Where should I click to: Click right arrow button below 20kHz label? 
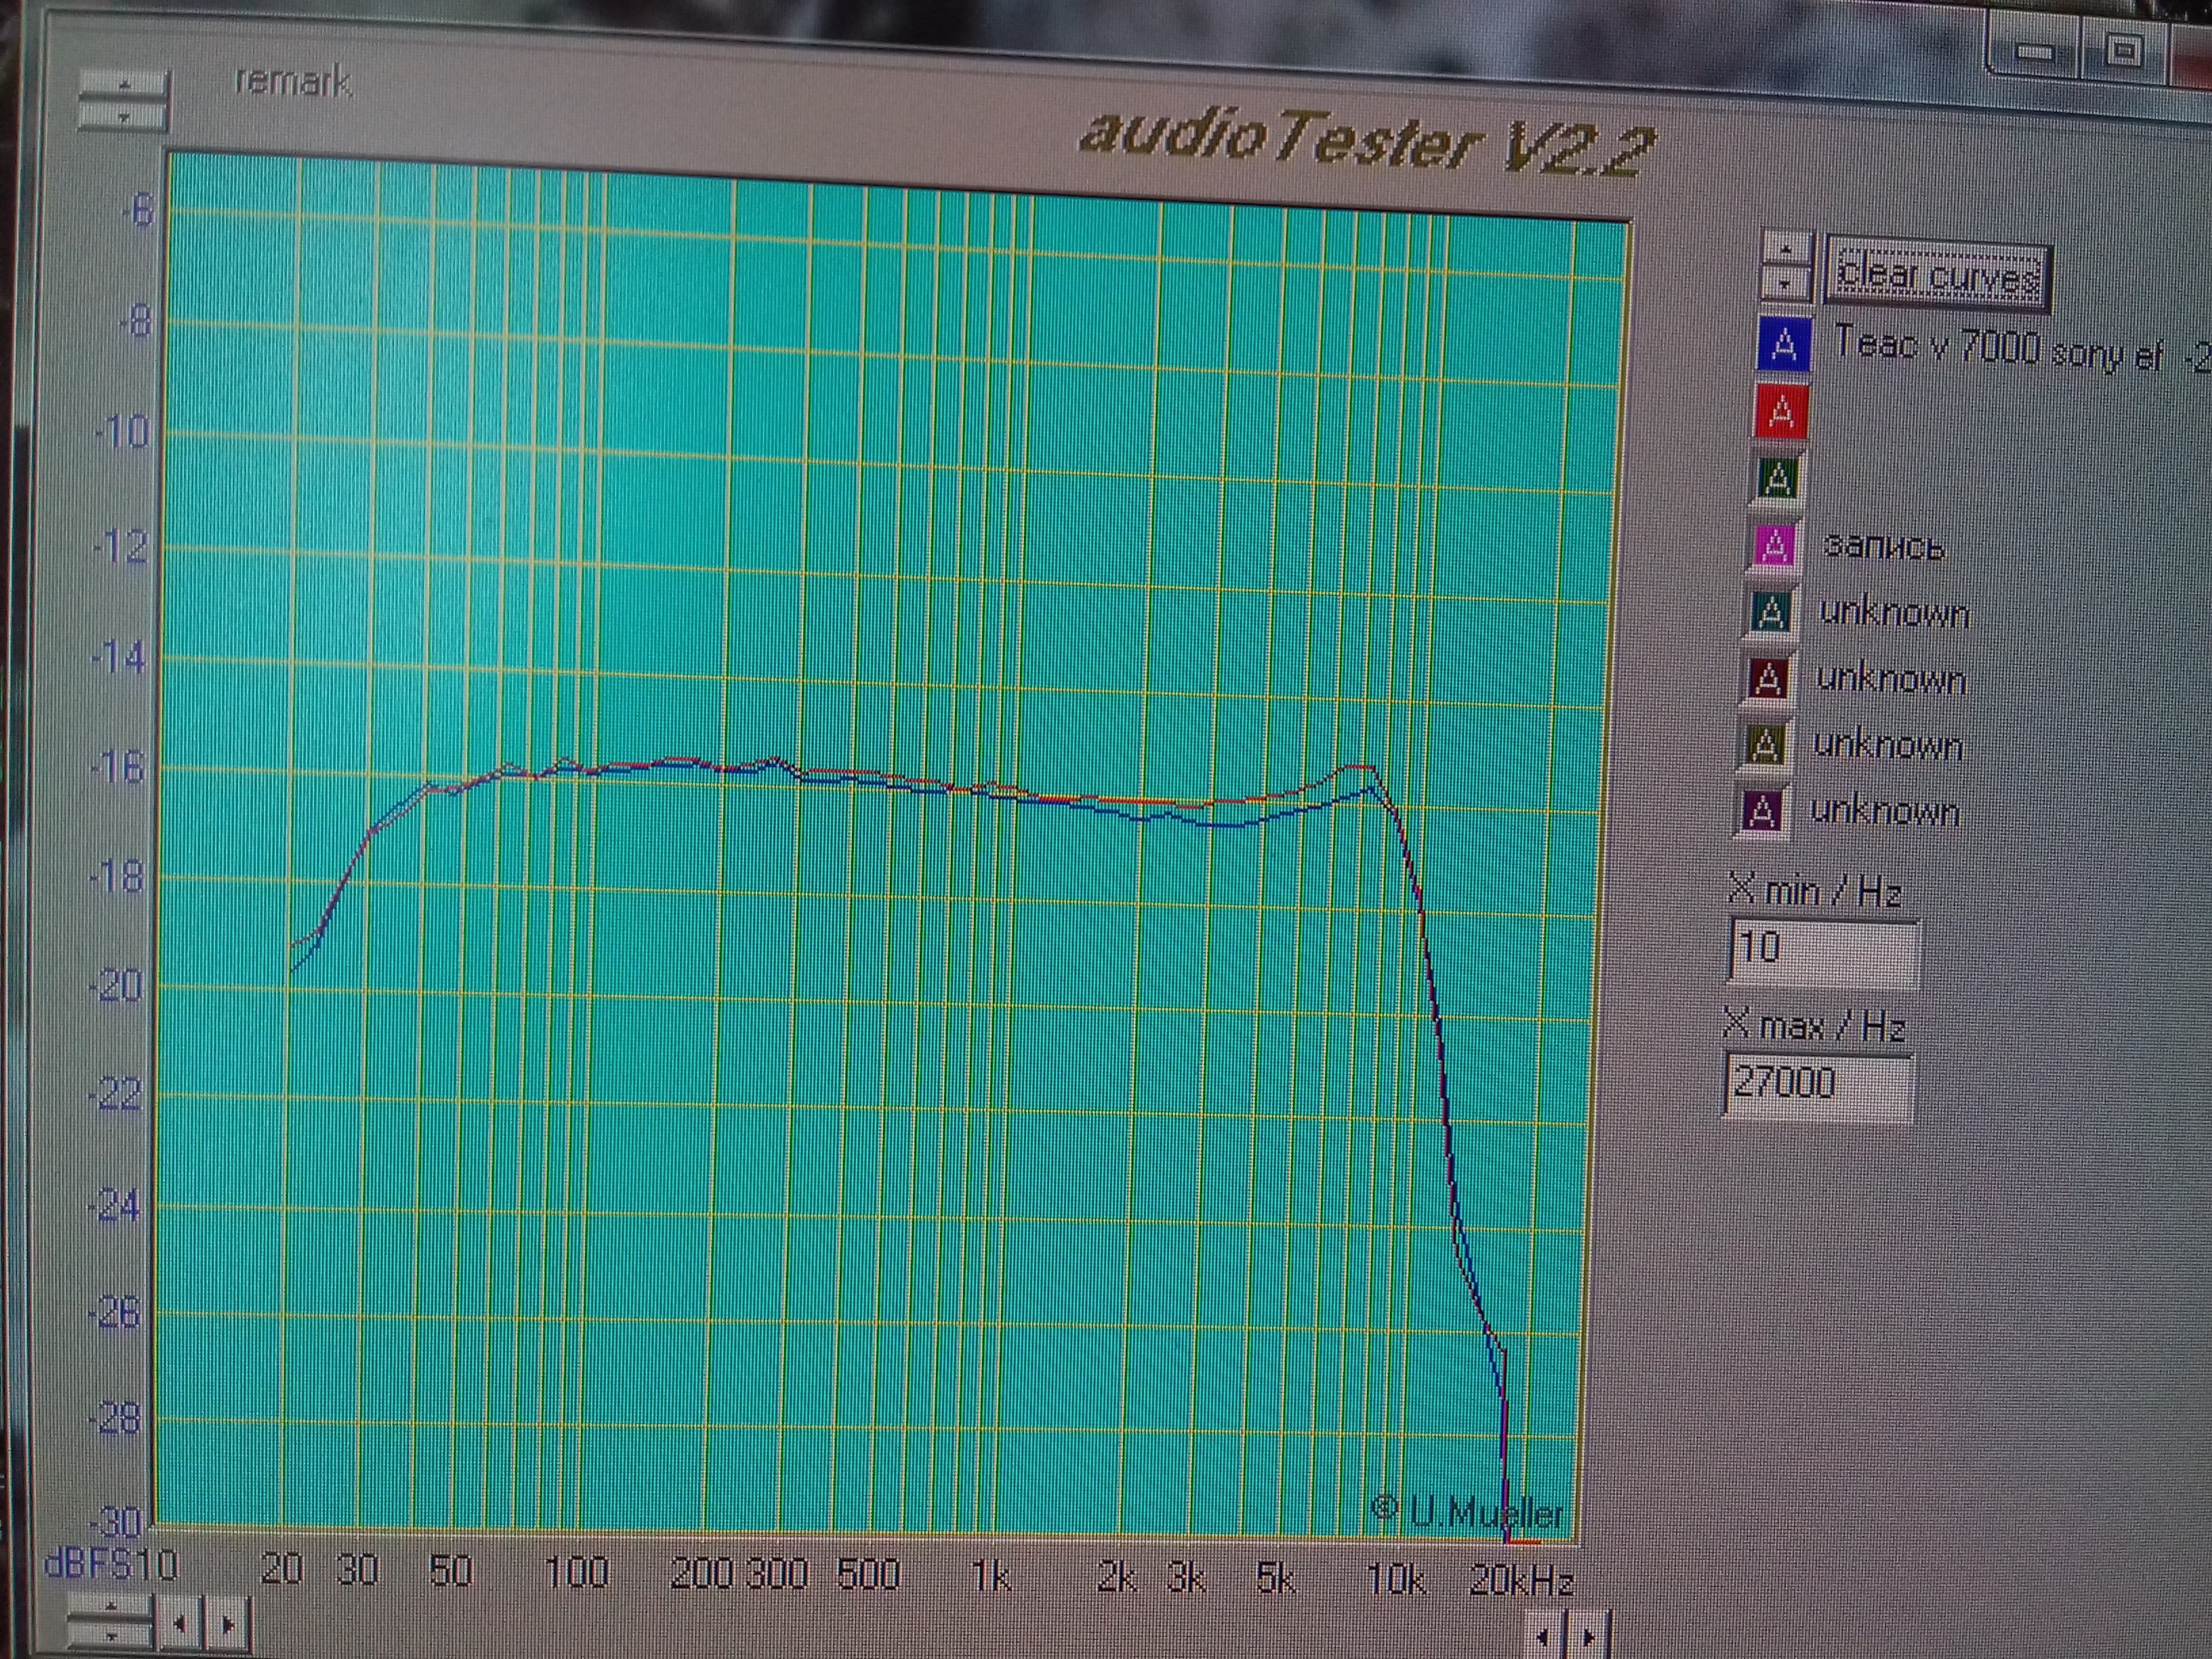1588,1639
